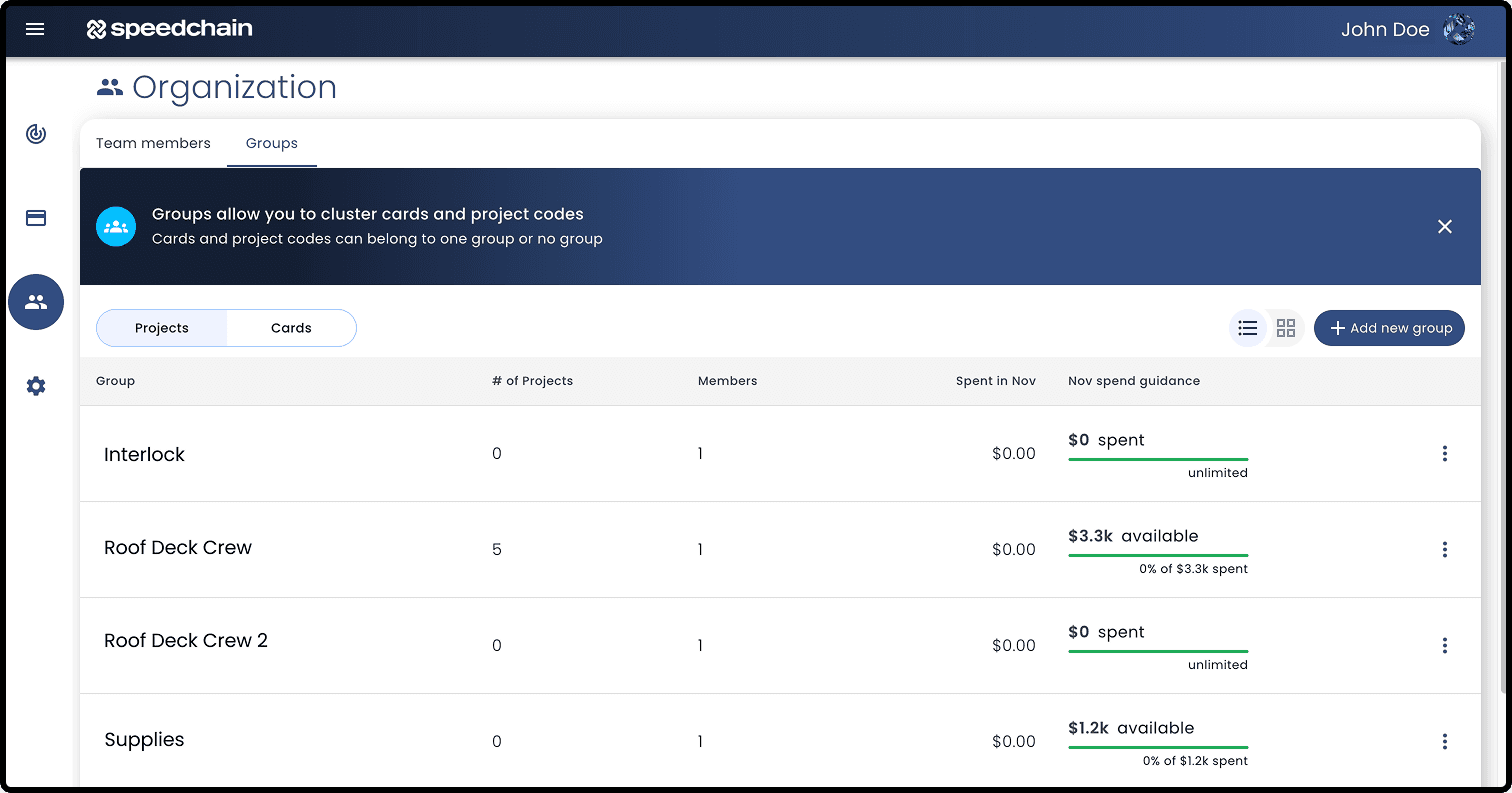Click the Members column header
The image size is (1512, 793).
[727, 381]
